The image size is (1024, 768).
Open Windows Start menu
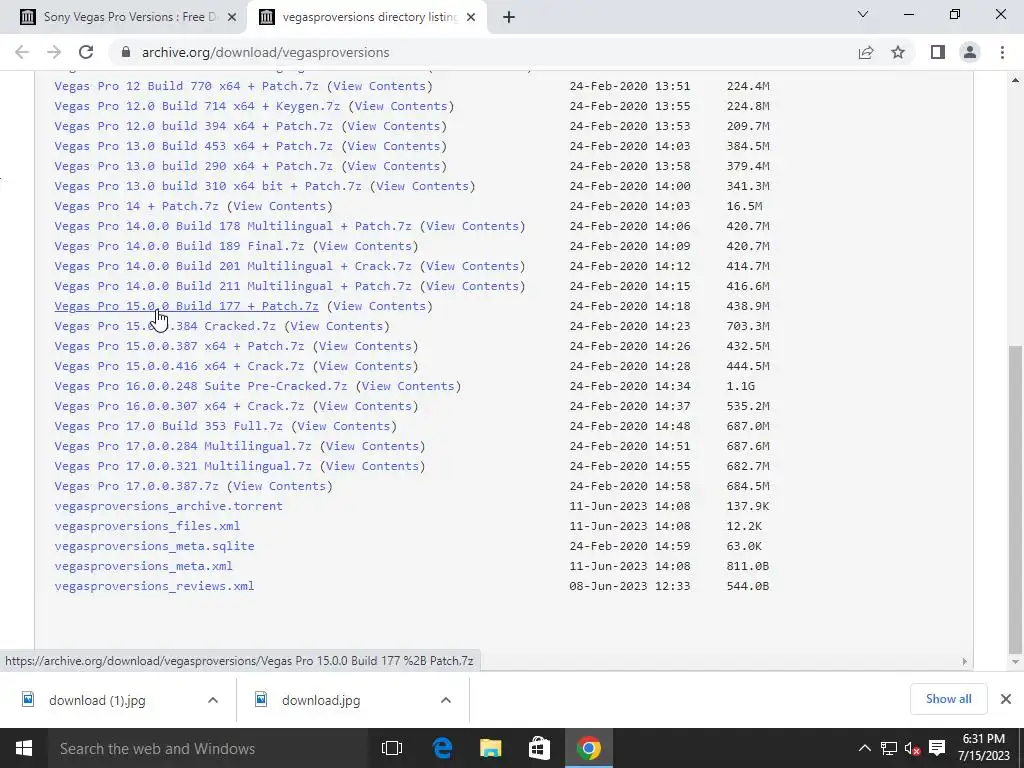coord(24,748)
